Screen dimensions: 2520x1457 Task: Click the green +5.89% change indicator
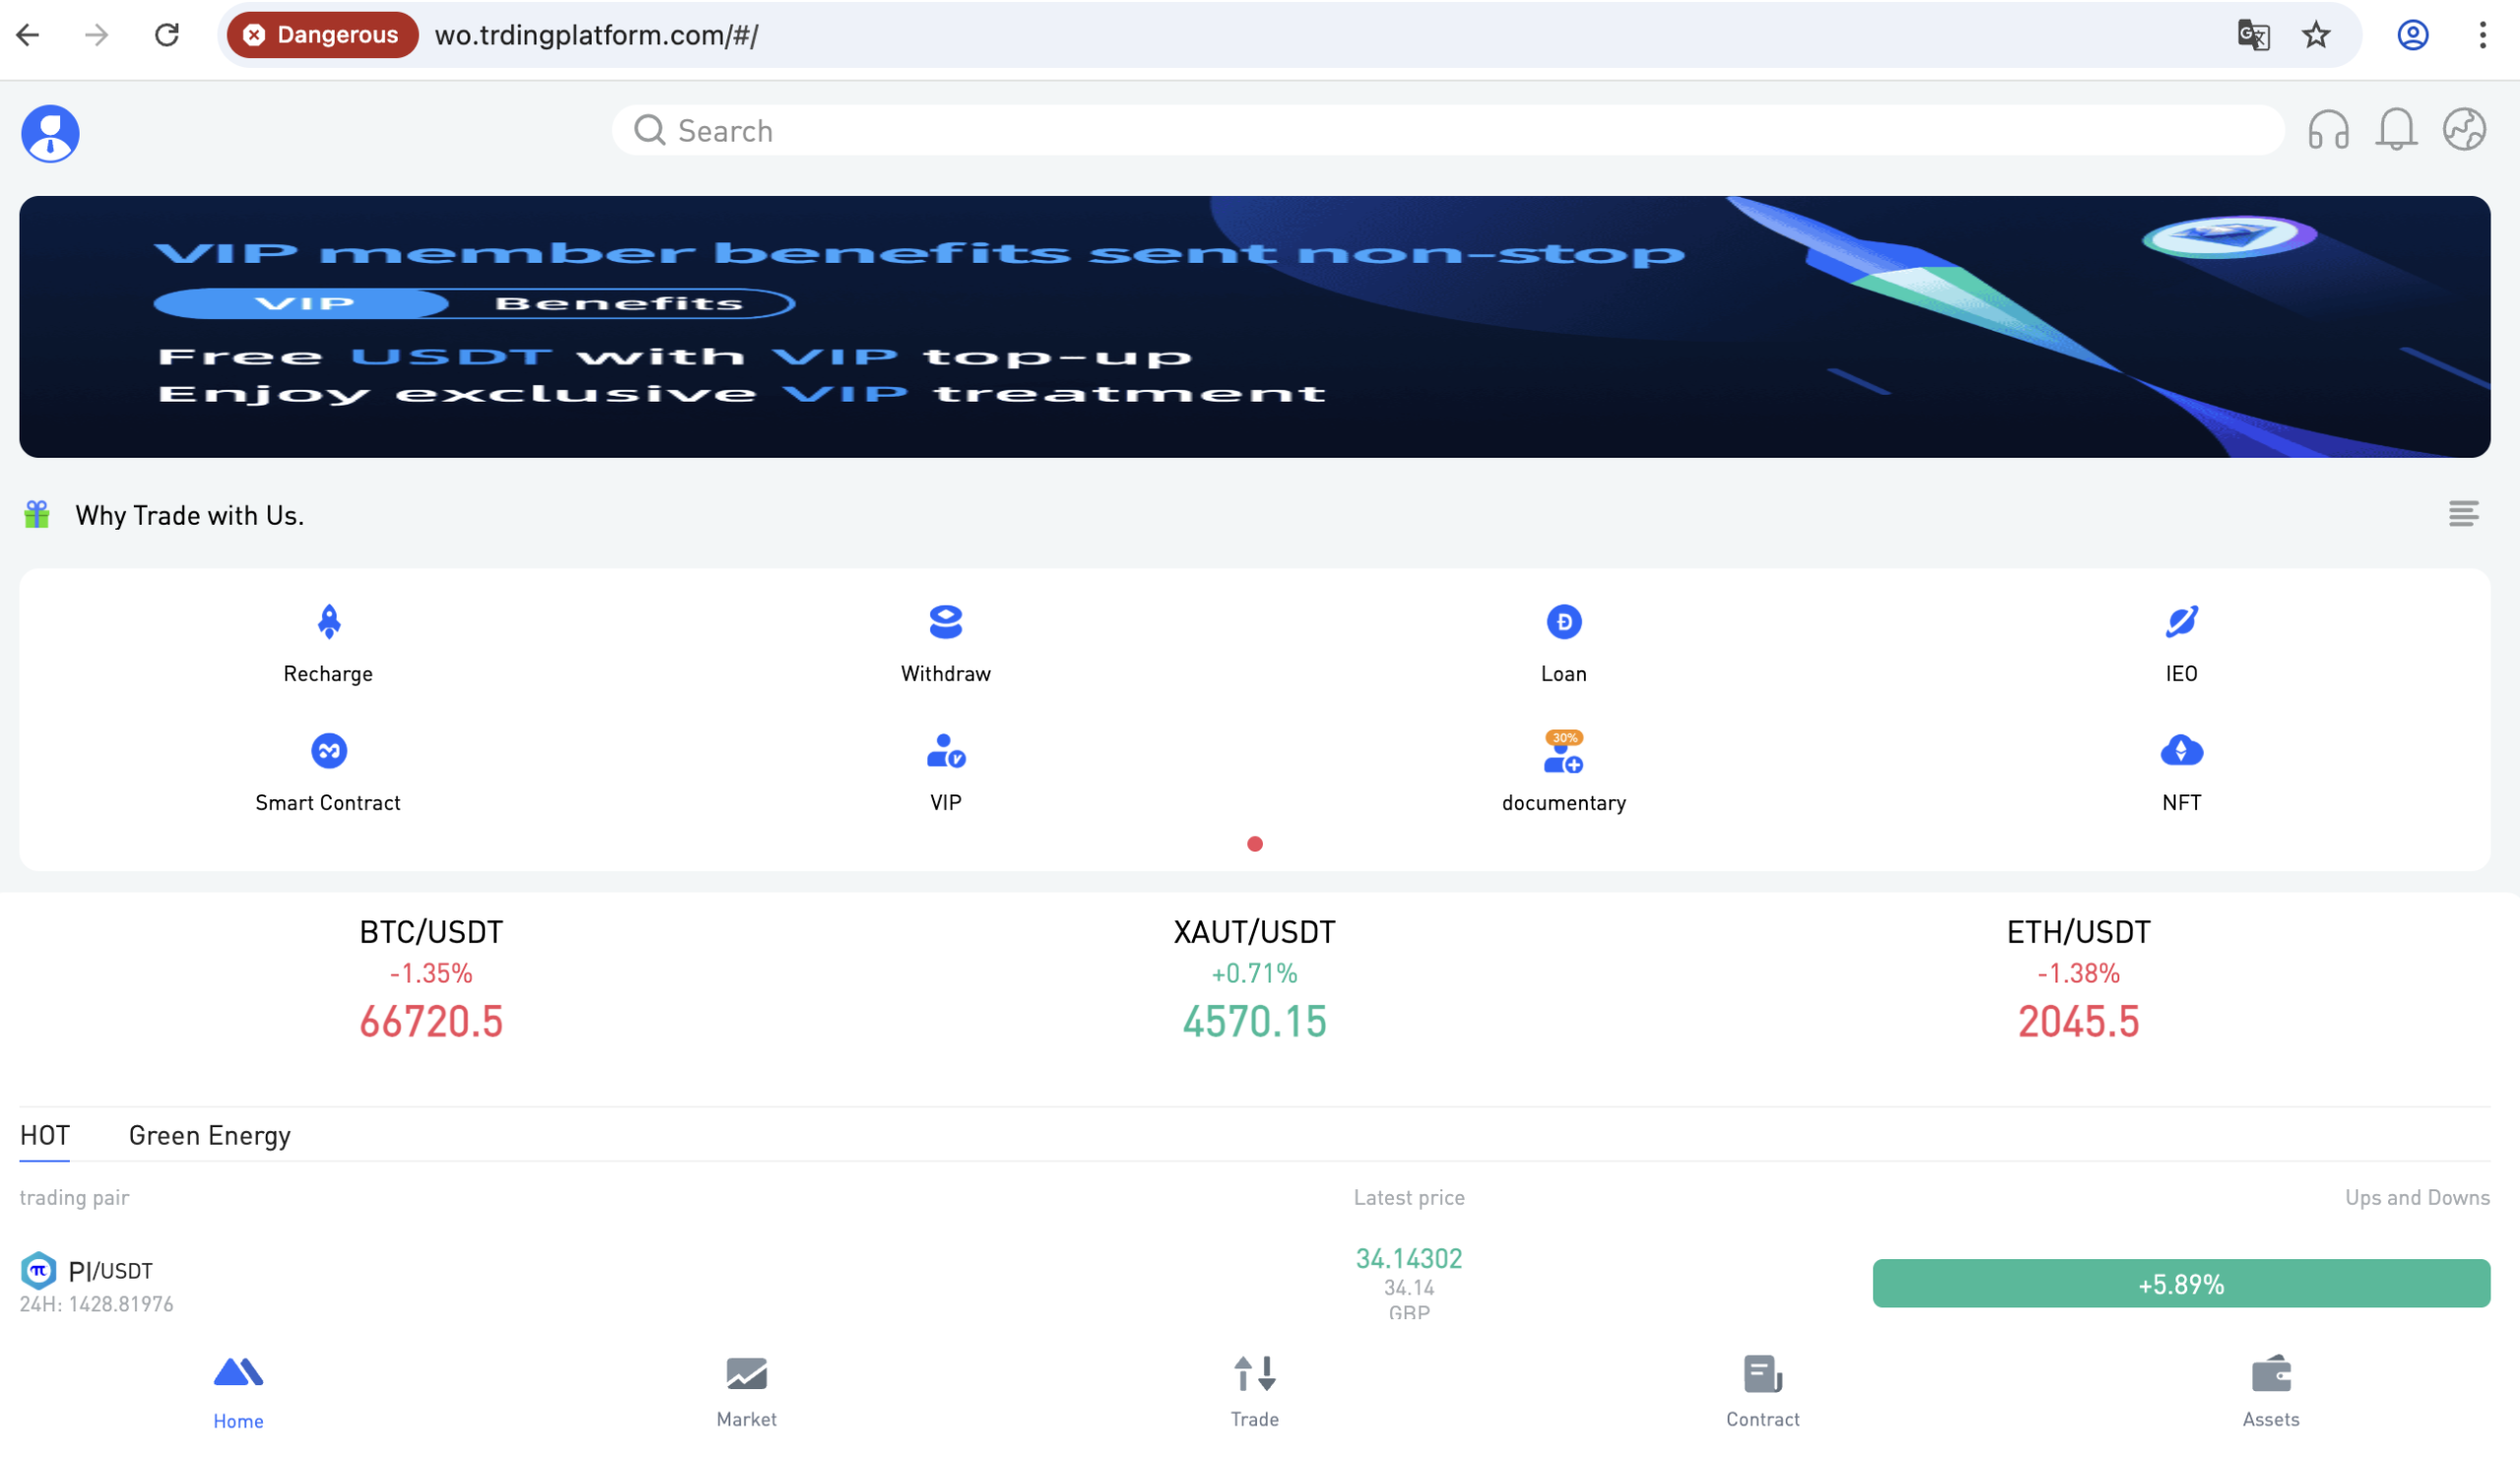[x=2180, y=1284]
